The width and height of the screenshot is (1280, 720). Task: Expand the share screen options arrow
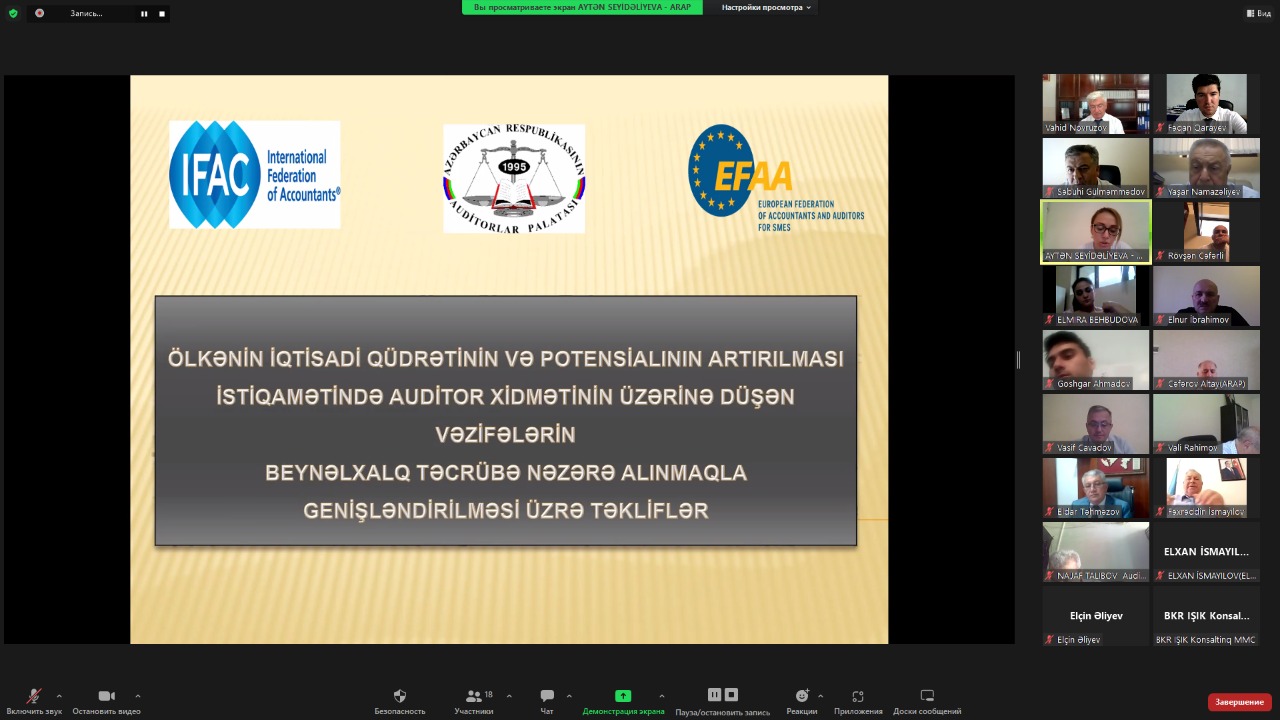click(x=661, y=696)
